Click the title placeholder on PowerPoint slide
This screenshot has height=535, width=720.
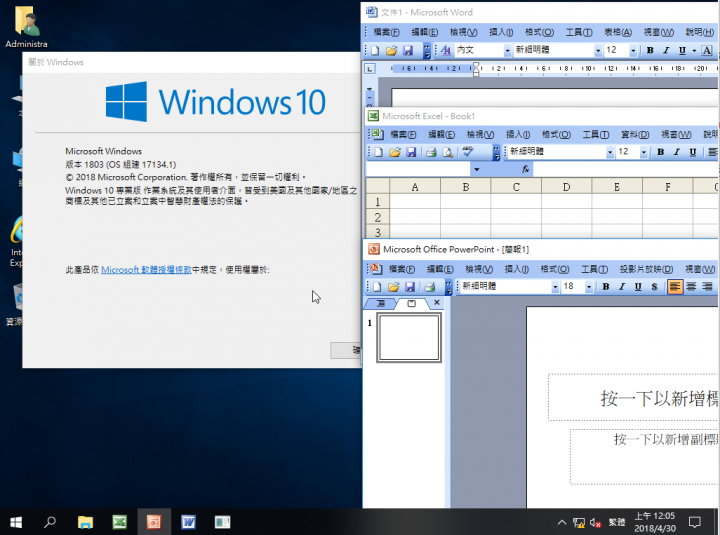pos(634,397)
